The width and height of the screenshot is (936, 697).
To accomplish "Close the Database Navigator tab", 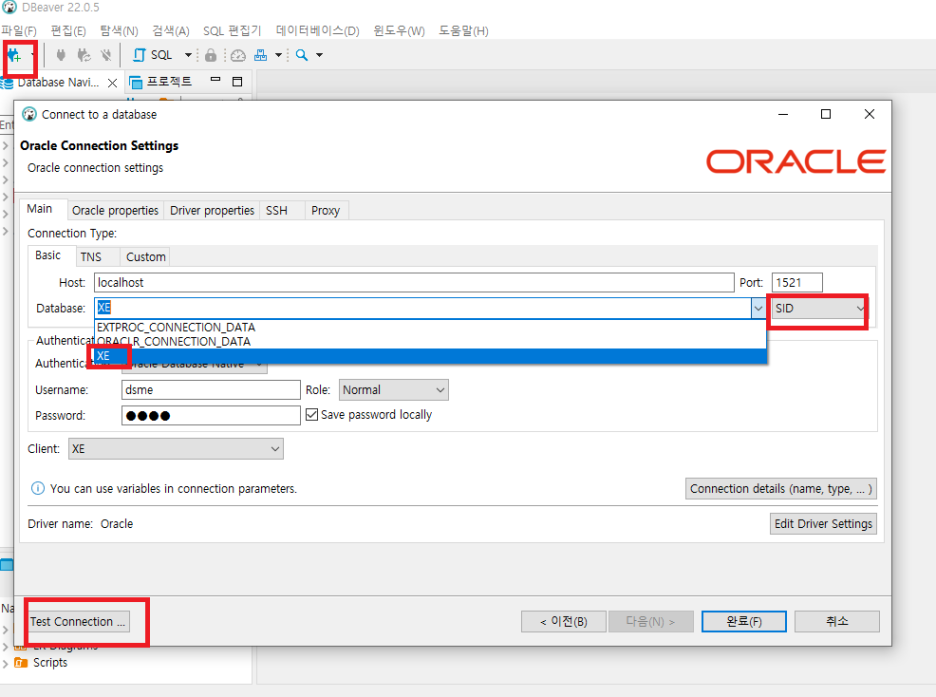I will [x=112, y=83].
